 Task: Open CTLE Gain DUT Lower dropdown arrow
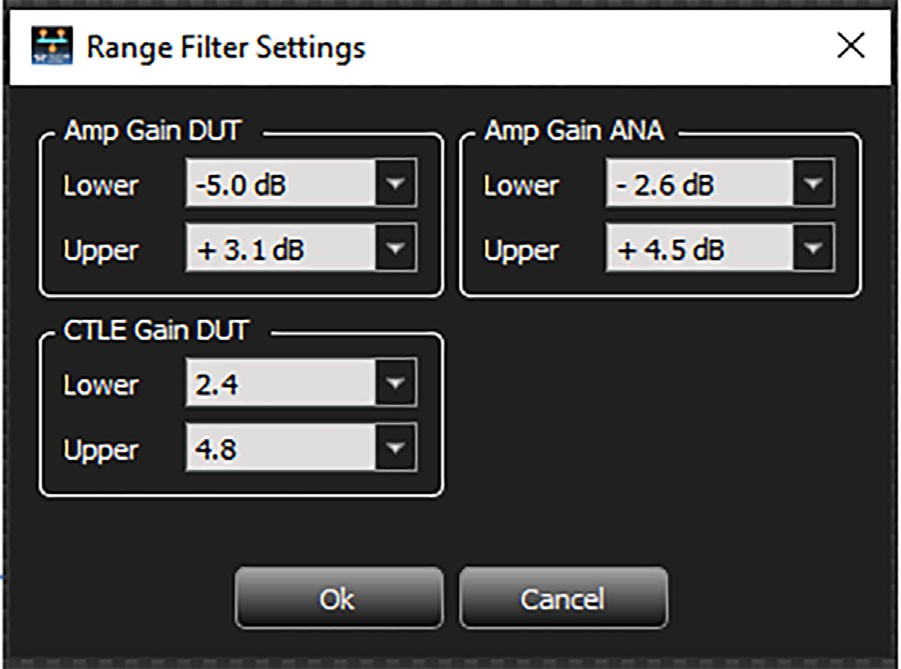click(395, 383)
